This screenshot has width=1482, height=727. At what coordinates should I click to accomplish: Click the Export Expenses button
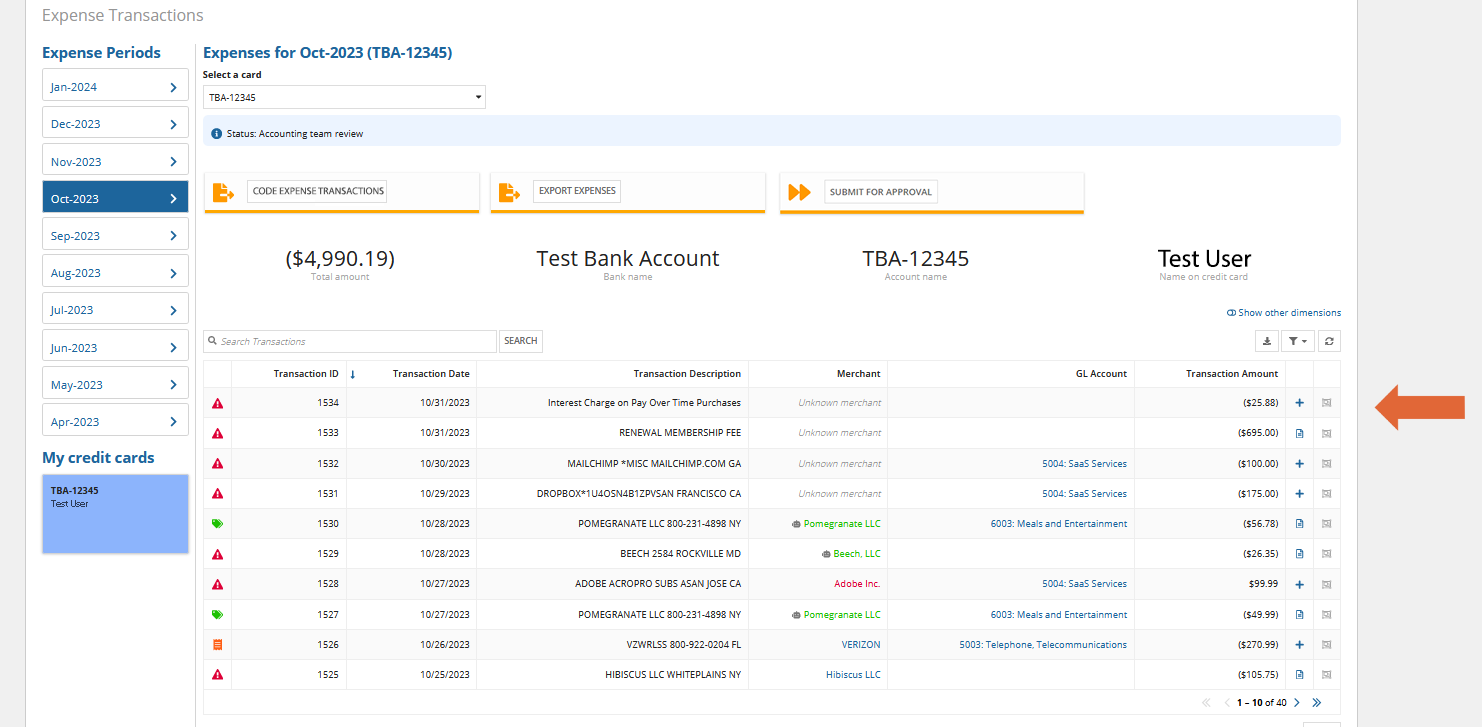tap(577, 191)
